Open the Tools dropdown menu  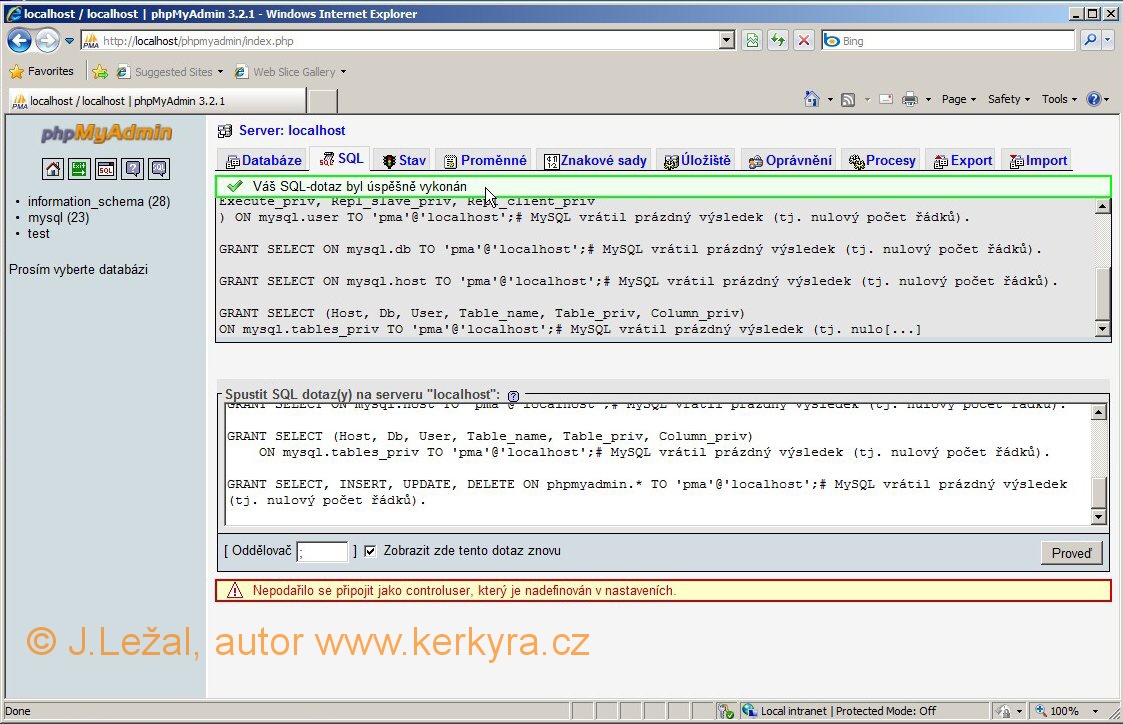coord(1059,99)
